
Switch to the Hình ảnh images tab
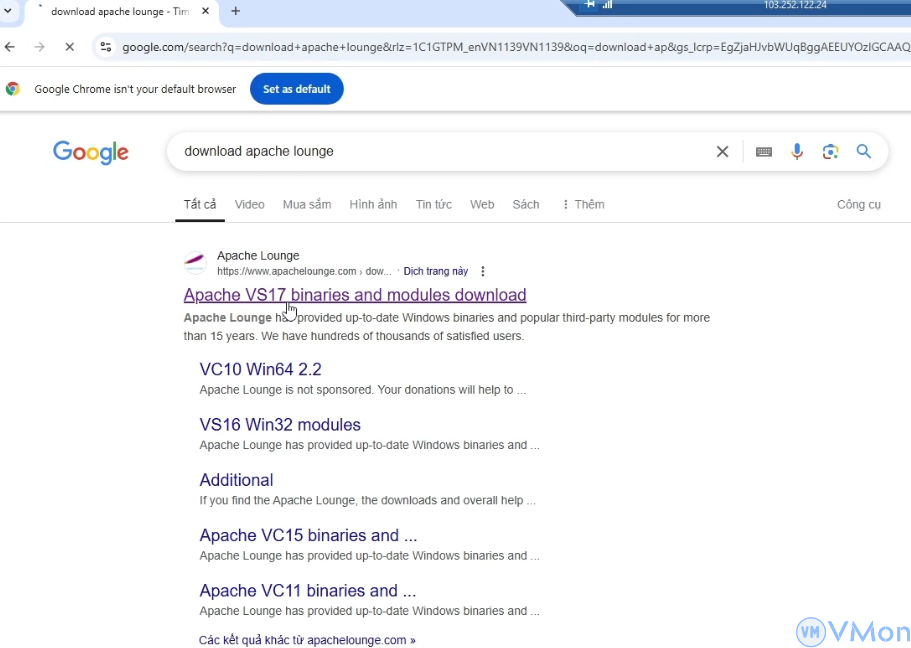(x=373, y=204)
